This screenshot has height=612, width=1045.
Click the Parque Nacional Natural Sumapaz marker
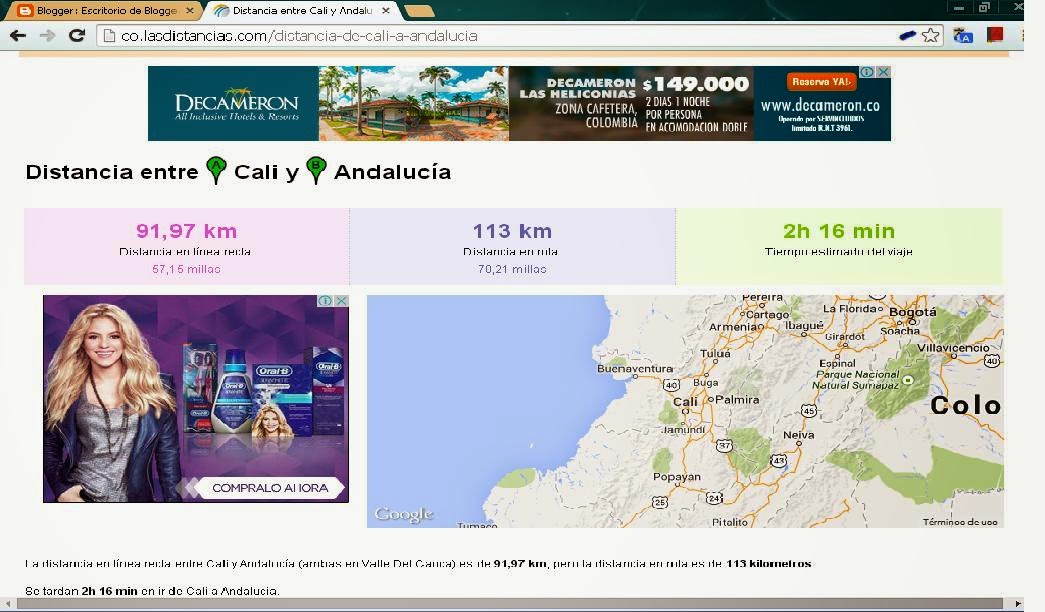coord(907,379)
